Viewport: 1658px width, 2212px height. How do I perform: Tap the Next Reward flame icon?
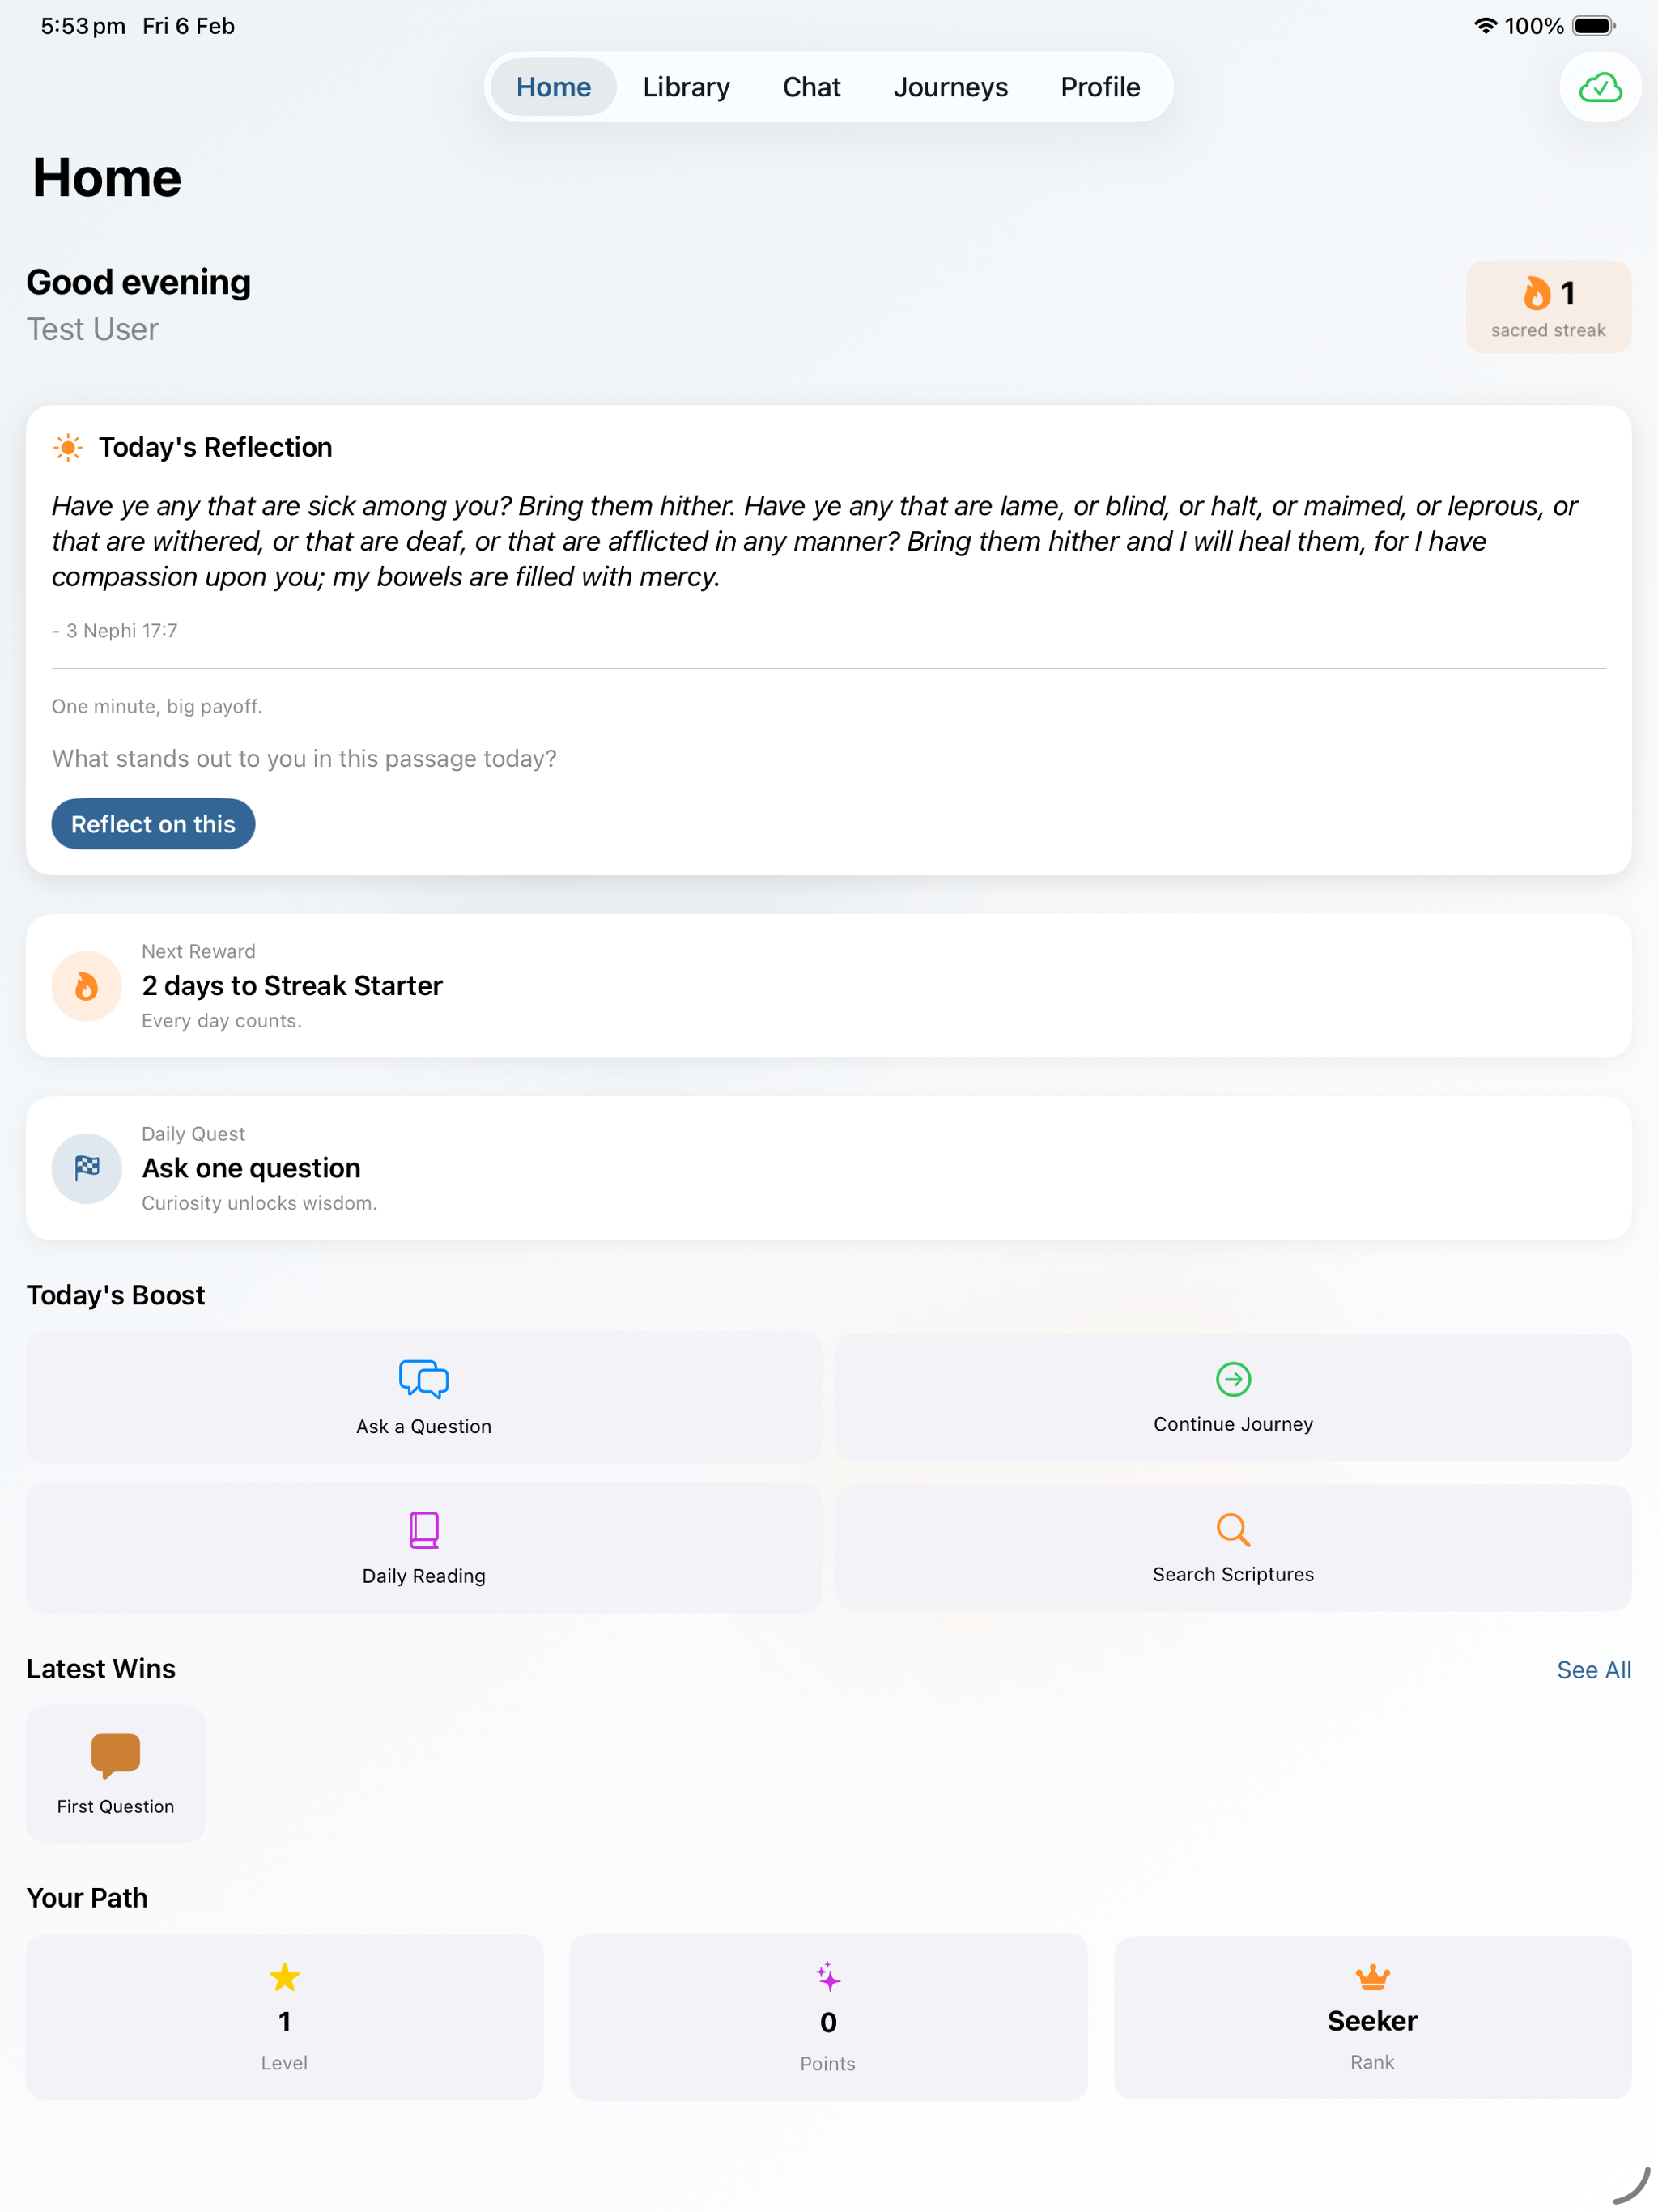(x=87, y=986)
